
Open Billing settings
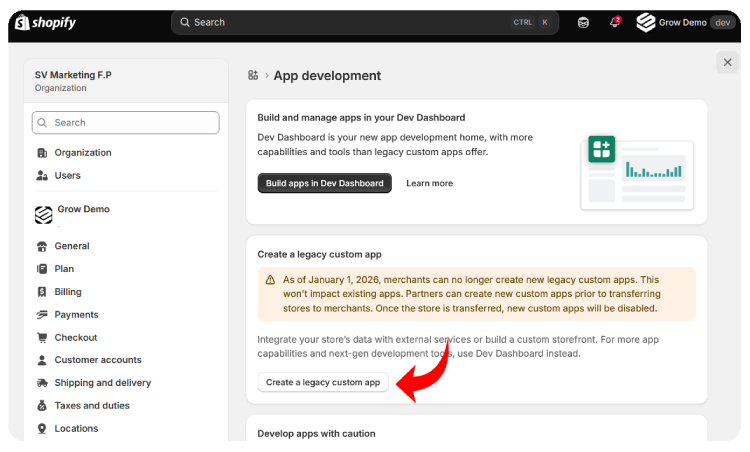[x=68, y=292]
